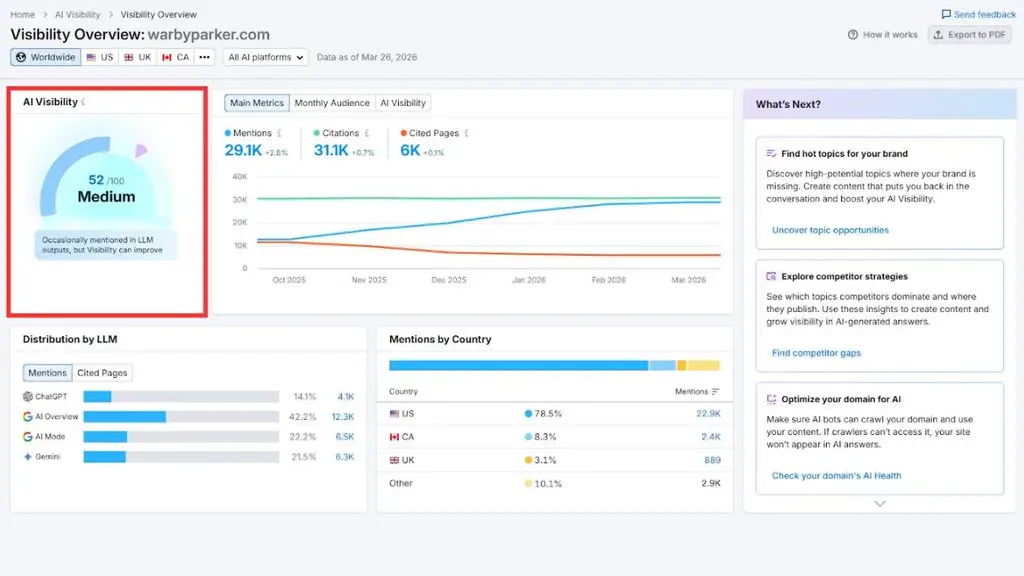Click the info icon next to Cited Pages metric
Screen dimensions: 1024x576
point(466,133)
